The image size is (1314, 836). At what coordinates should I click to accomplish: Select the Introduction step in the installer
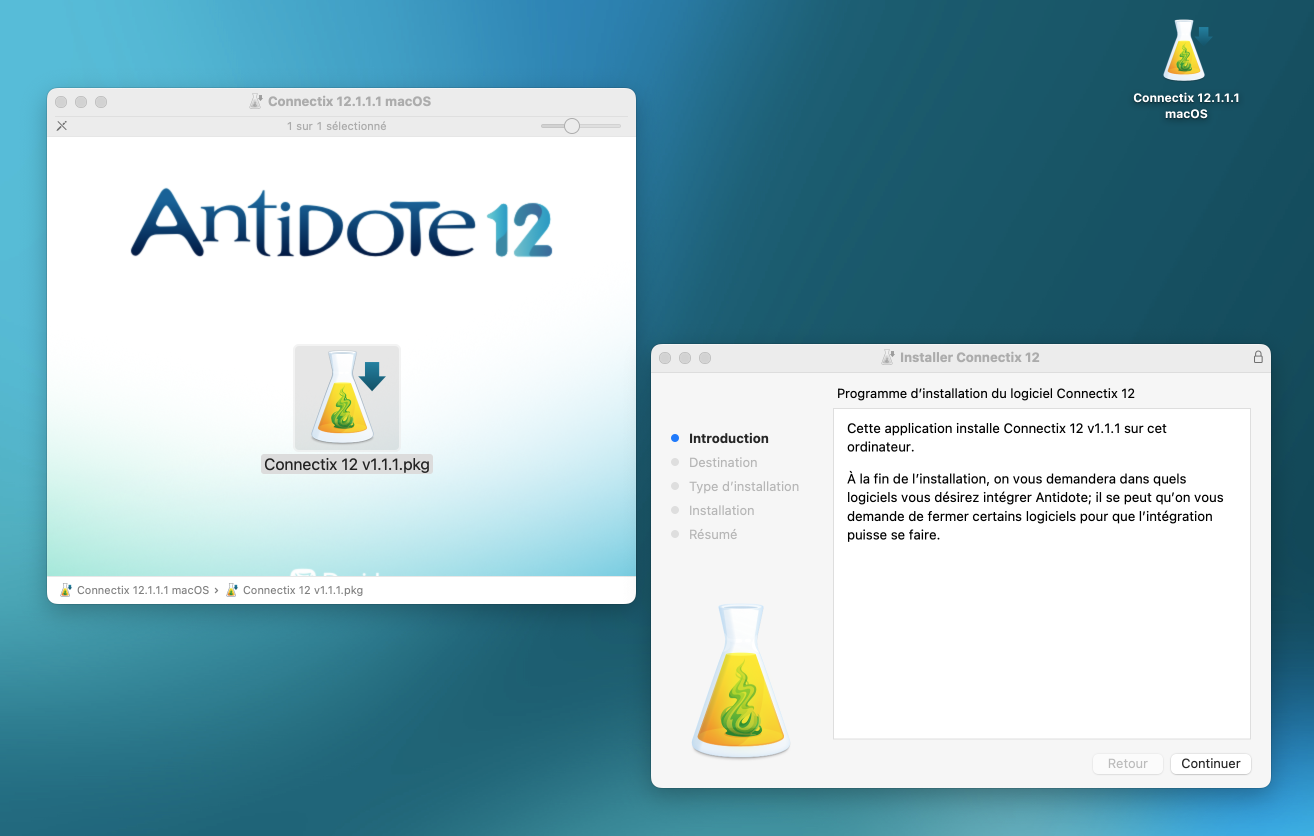(728, 438)
